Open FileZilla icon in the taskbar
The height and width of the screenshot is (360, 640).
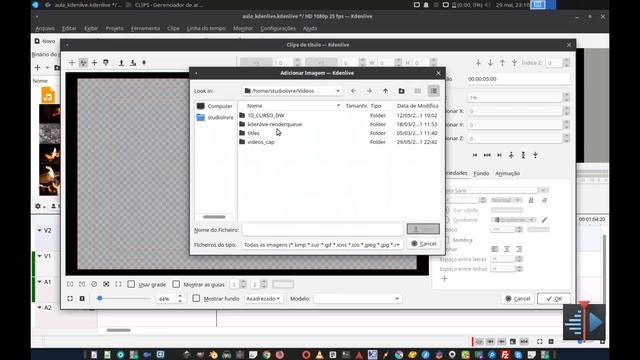505,354
